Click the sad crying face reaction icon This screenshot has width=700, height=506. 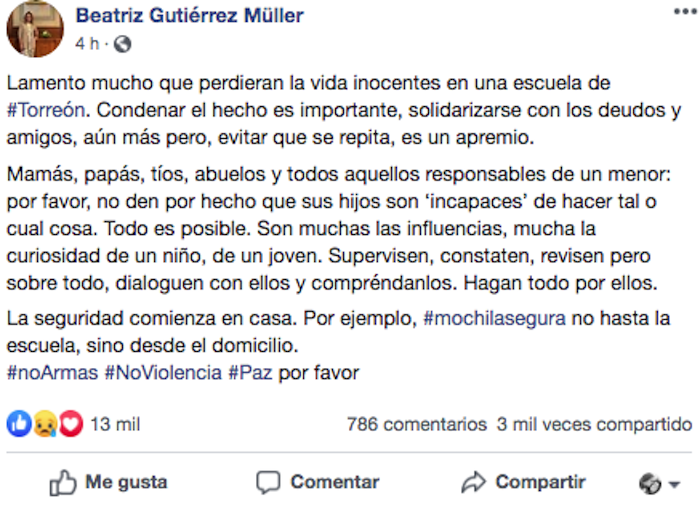pos(44,424)
